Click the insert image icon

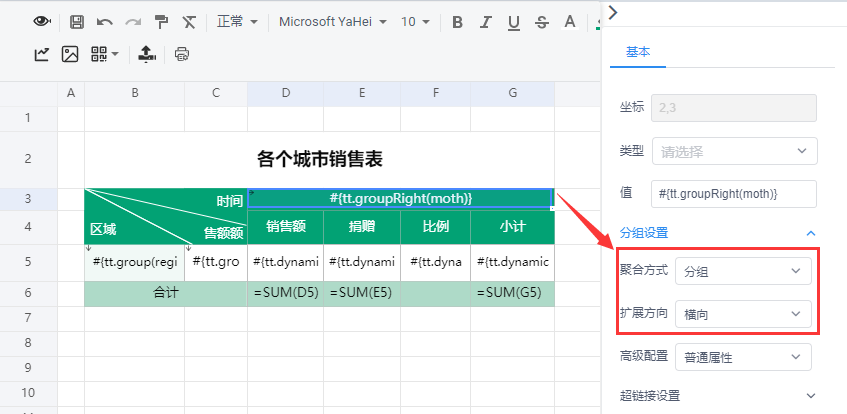point(70,54)
